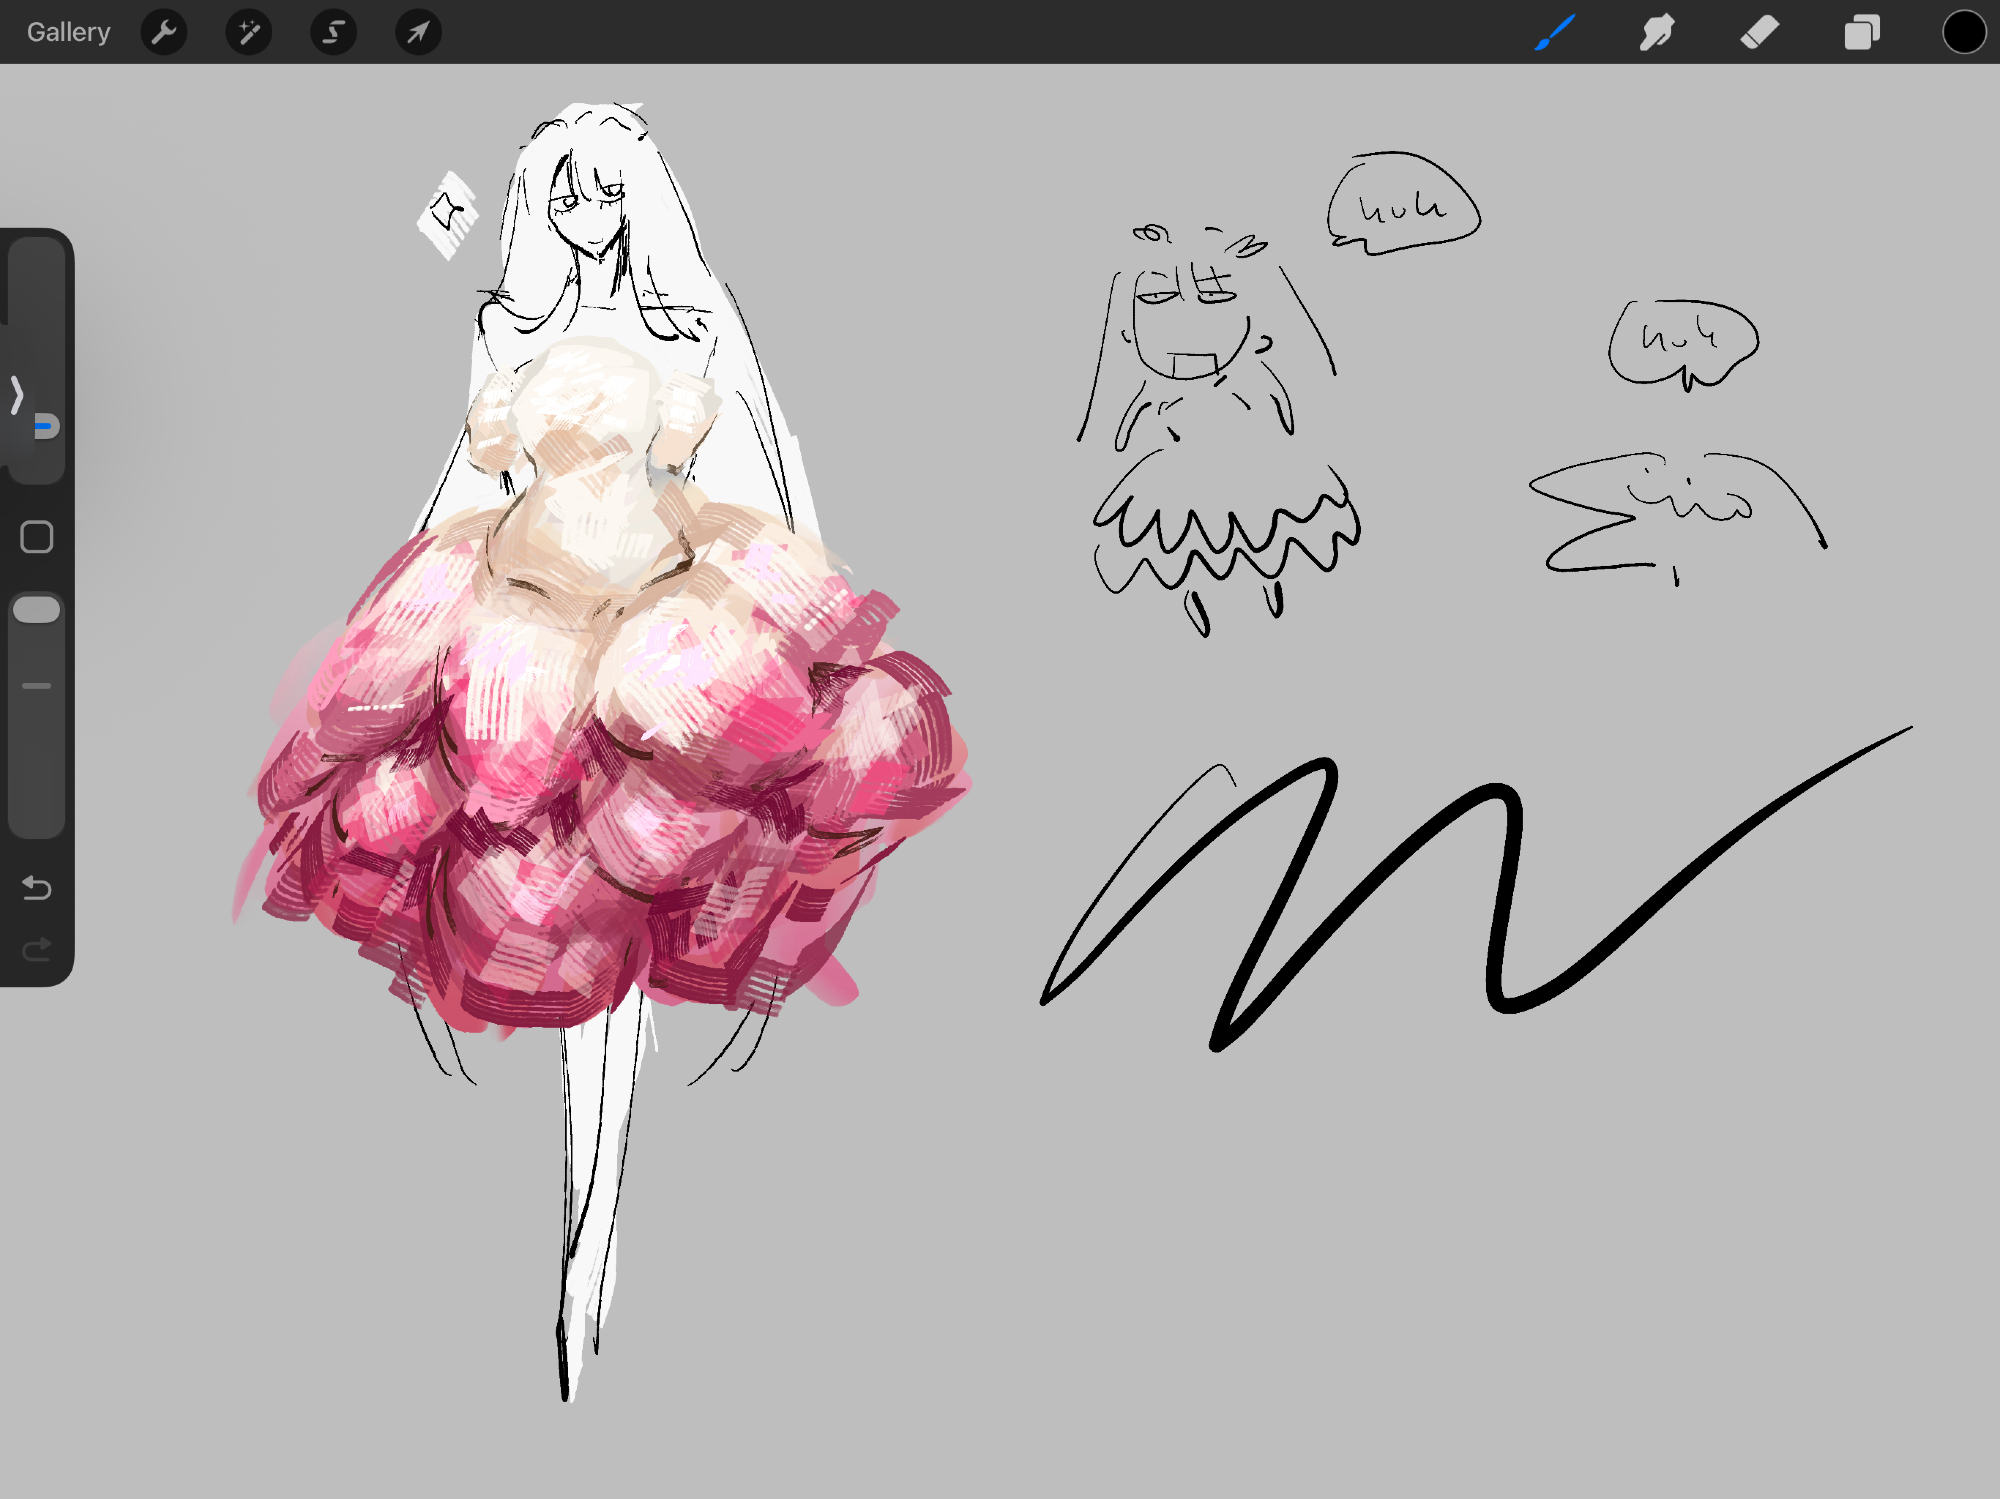This screenshot has width=2000, height=1499.
Task: Click the sidebar chevron expander
Action: click(x=17, y=395)
